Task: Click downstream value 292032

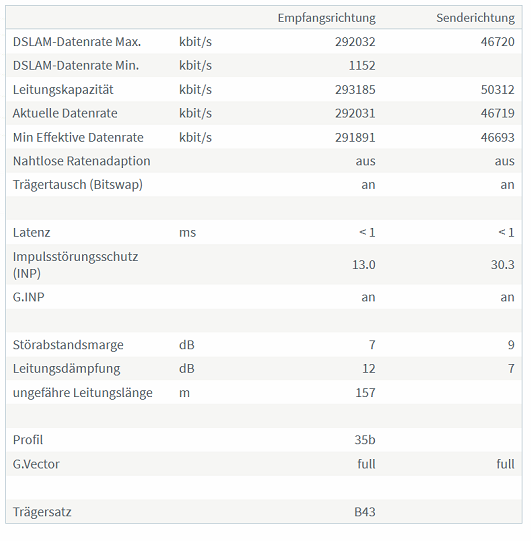Action: point(355,42)
